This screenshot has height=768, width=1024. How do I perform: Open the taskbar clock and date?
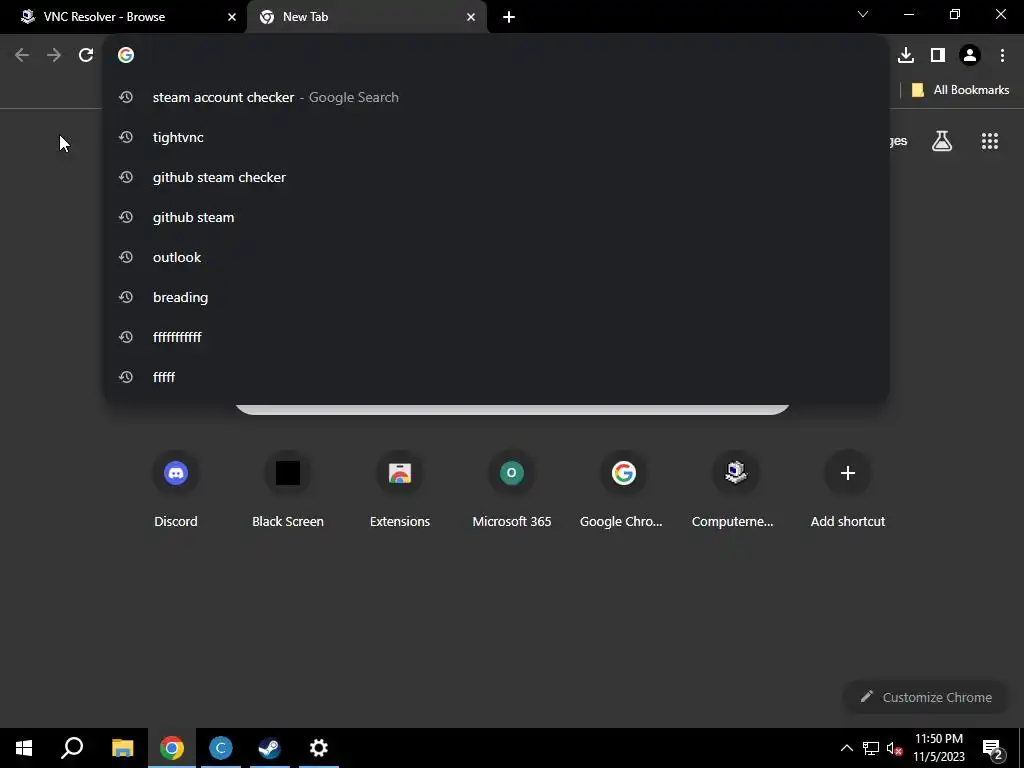pyautogui.click(x=938, y=748)
